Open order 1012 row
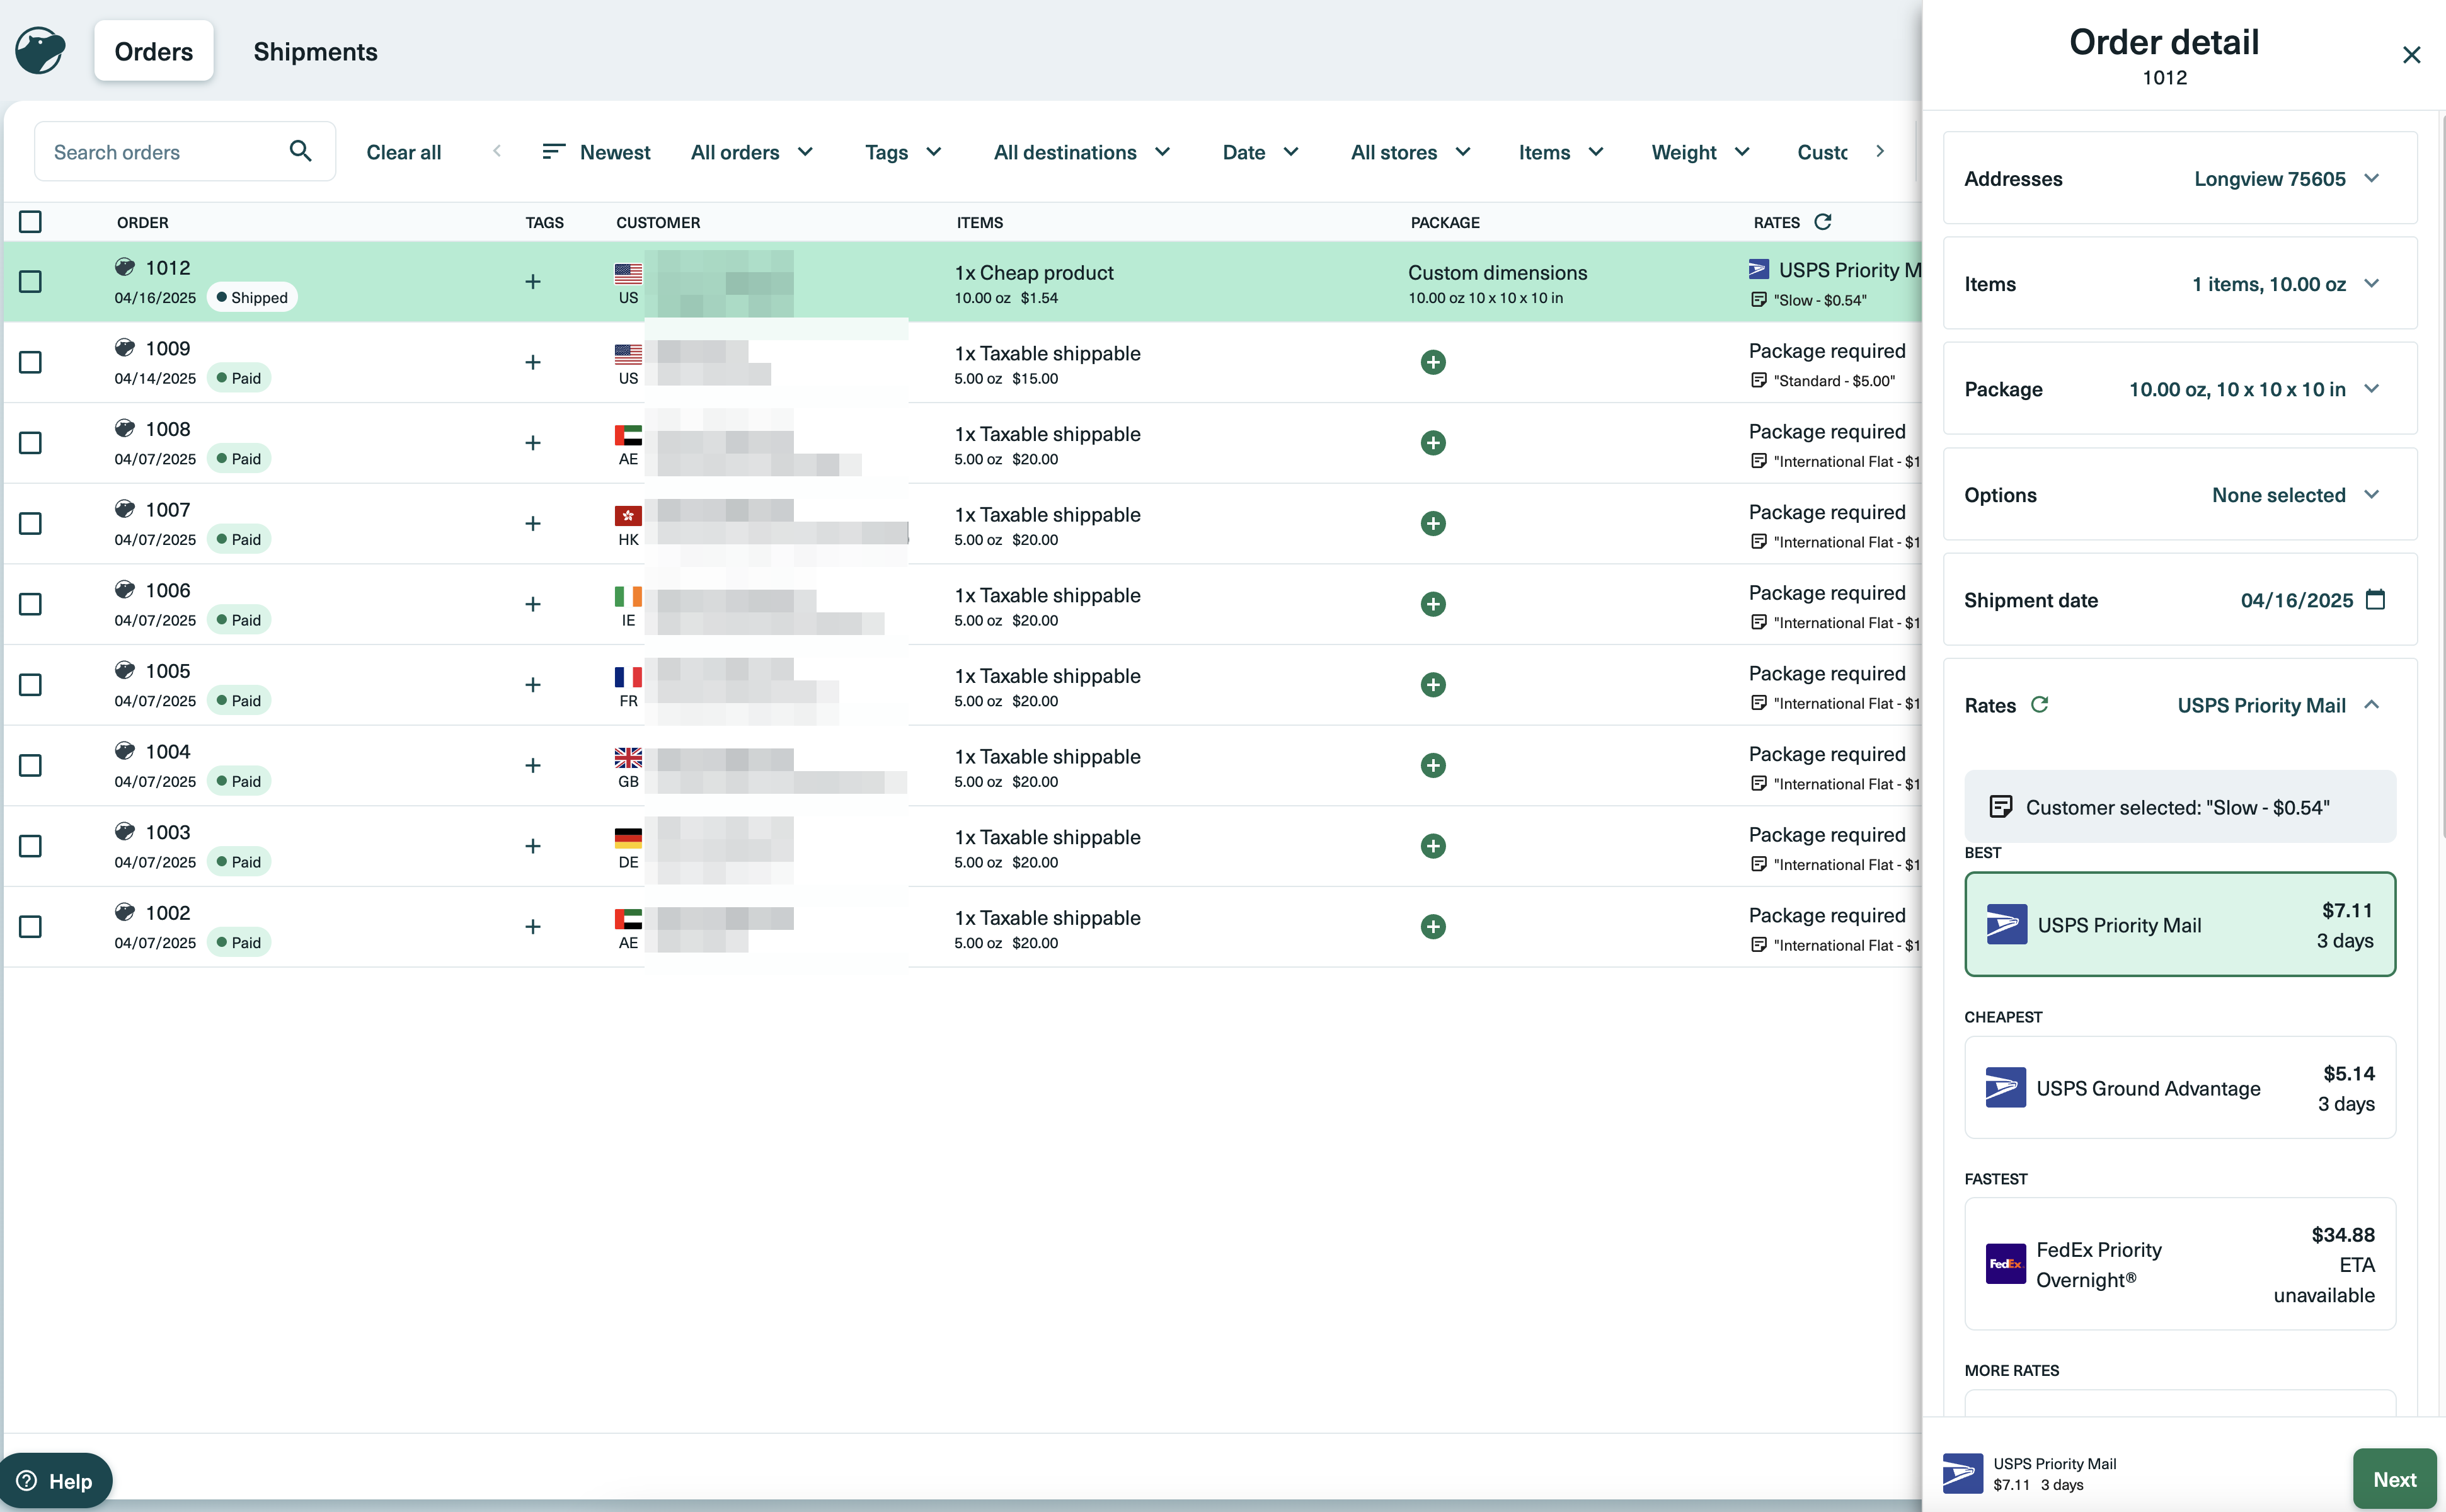The width and height of the screenshot is (2446, 1512). pyautogui.click(x=962, y=282)
